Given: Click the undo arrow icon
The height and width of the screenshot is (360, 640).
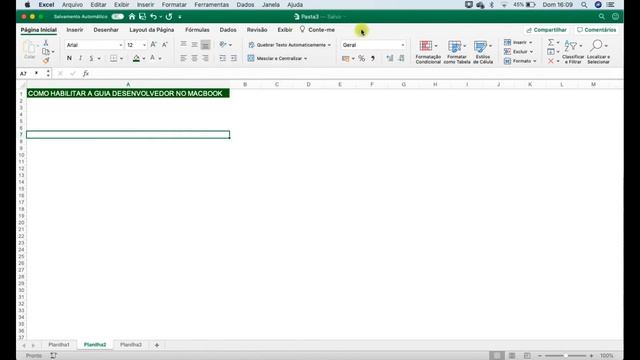Looking at the screenshot, I should pos(153,17).
